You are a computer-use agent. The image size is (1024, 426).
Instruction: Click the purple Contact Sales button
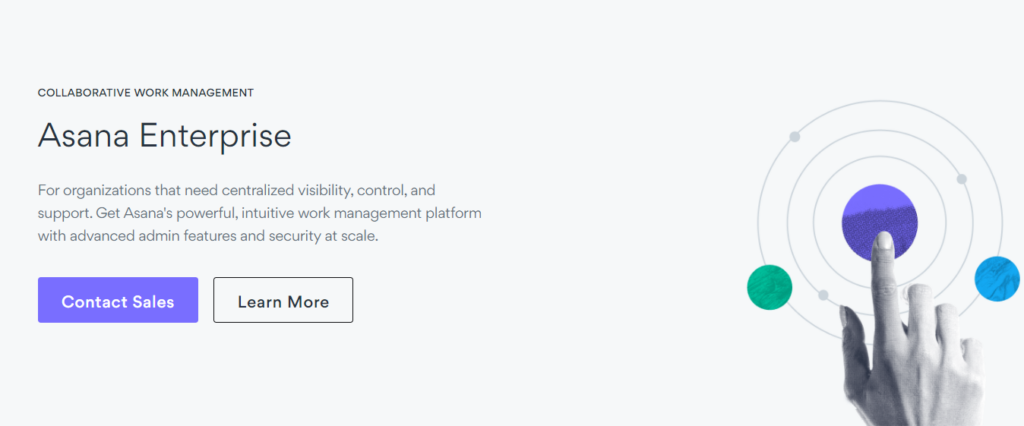118,300
